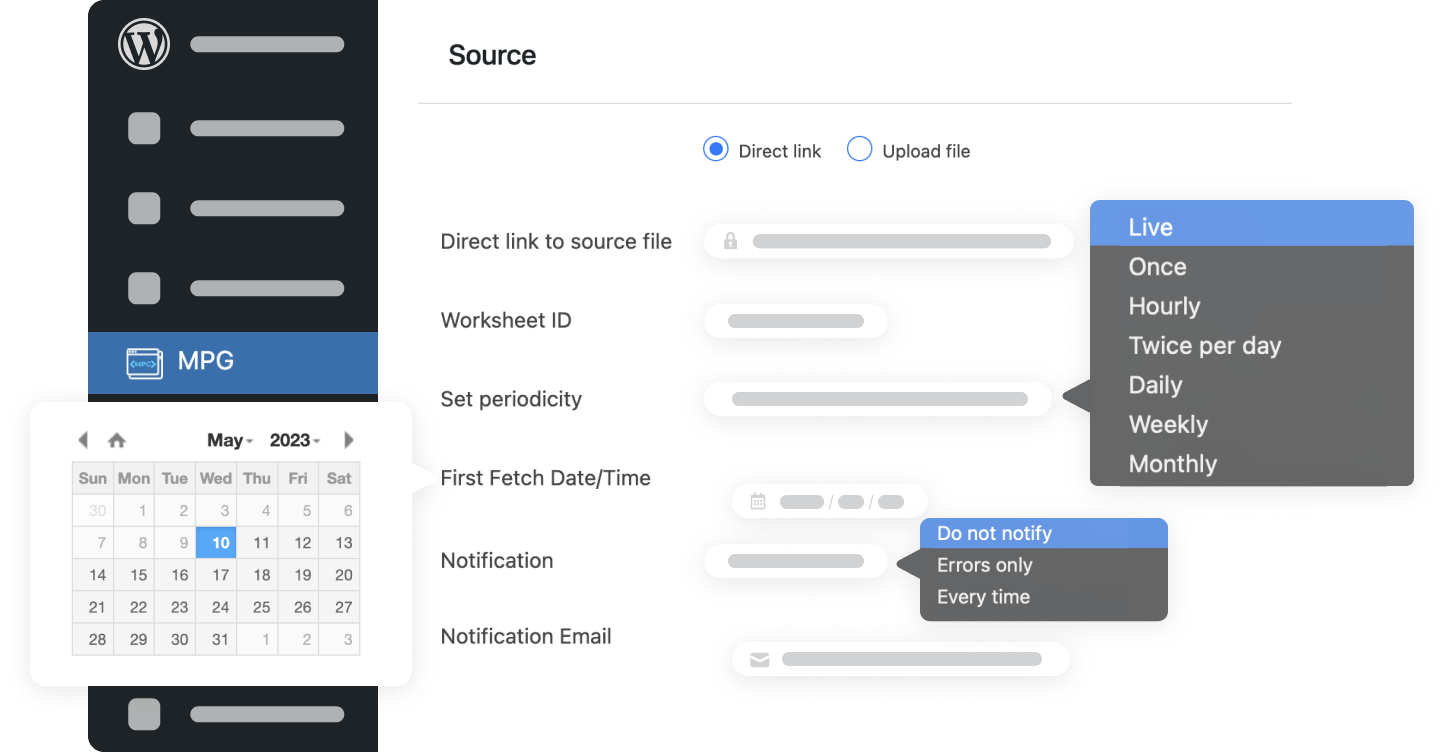Click the WordPress logo icon

coord(143,44)
